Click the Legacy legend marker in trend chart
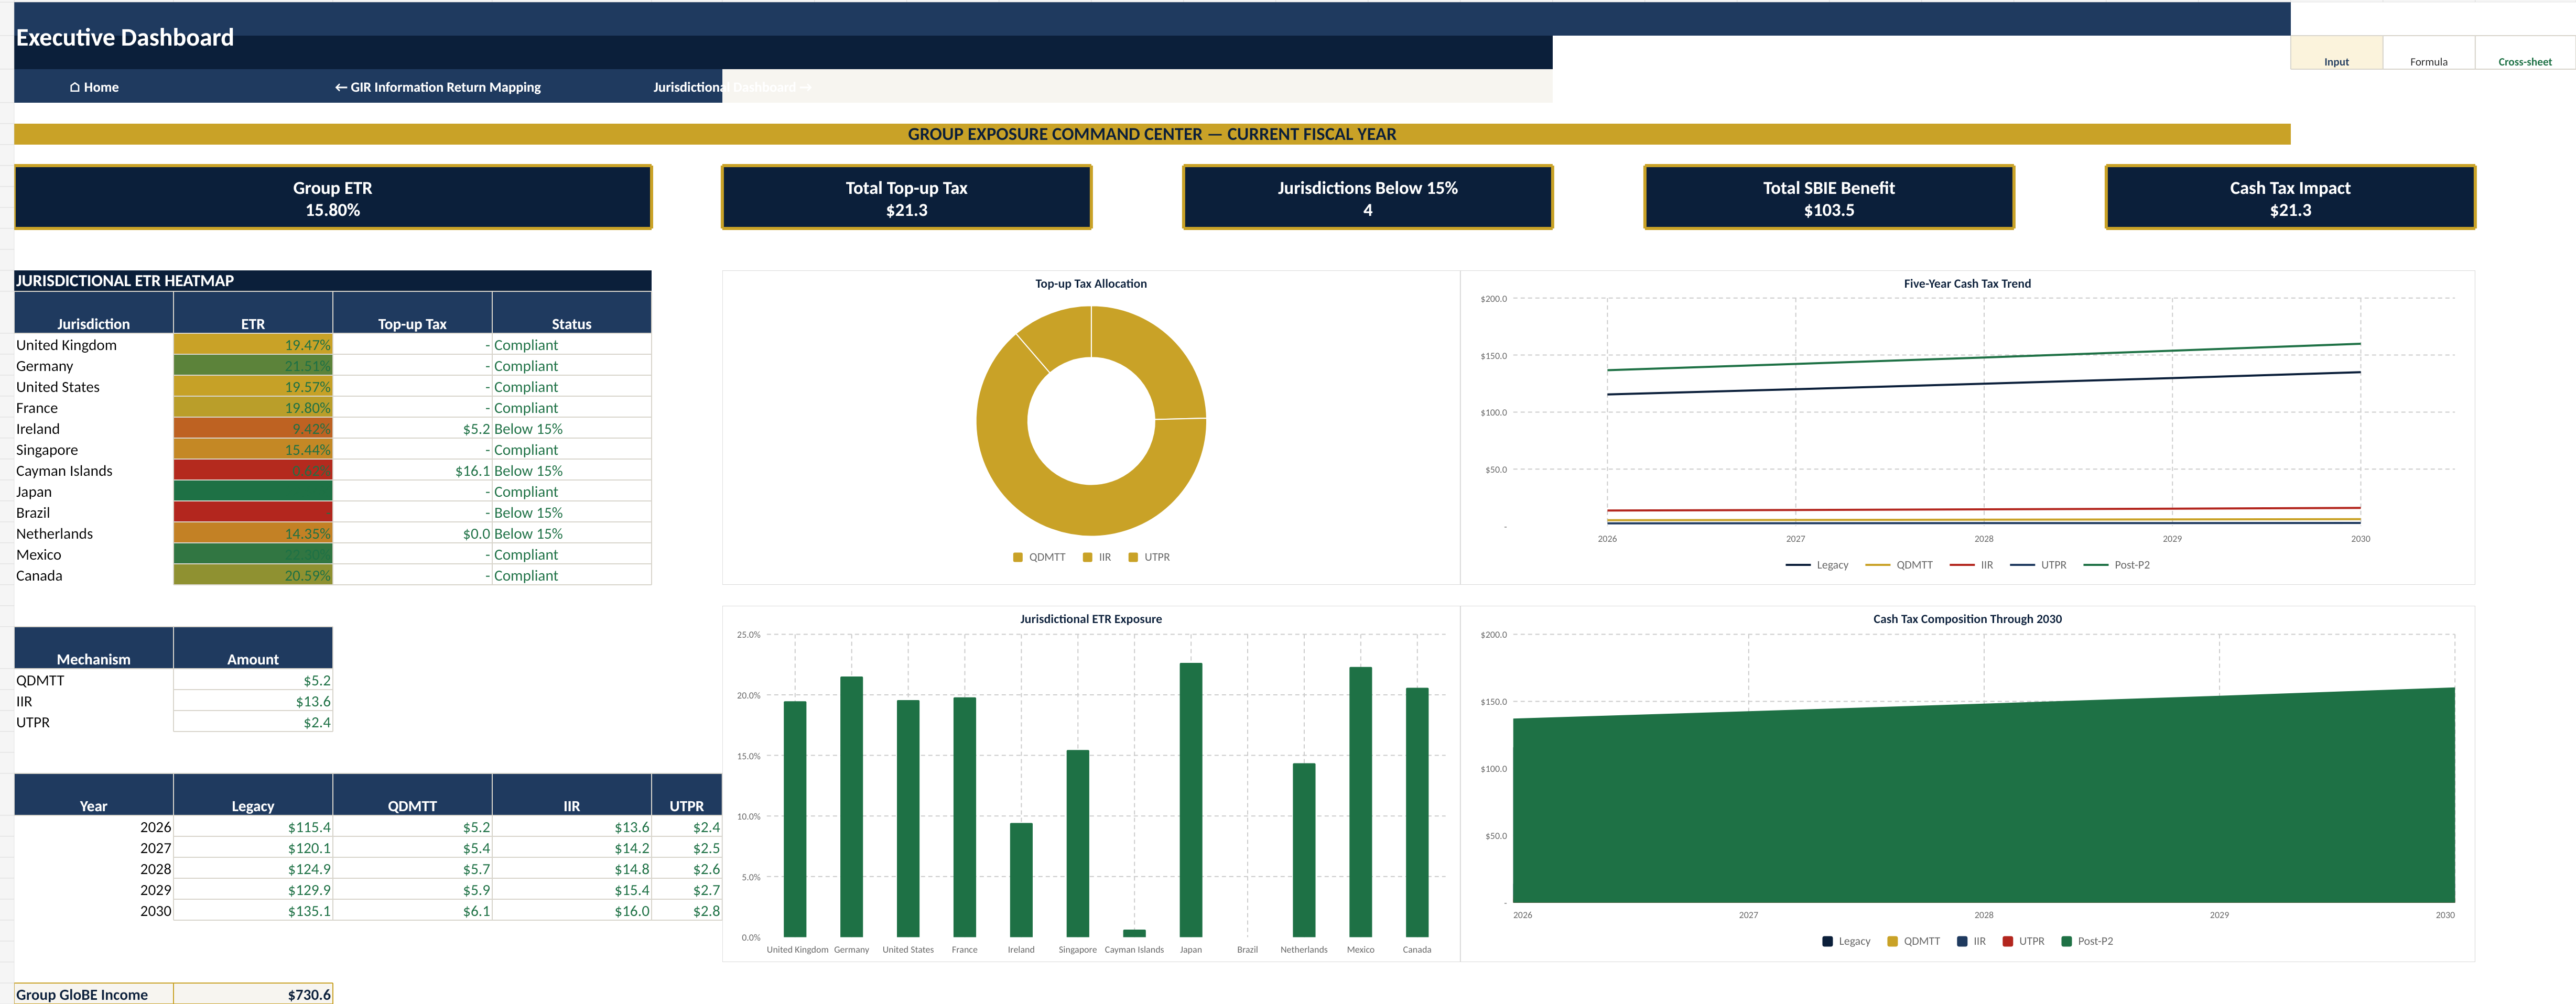2576x1004 pixels. pos(1797,565)
